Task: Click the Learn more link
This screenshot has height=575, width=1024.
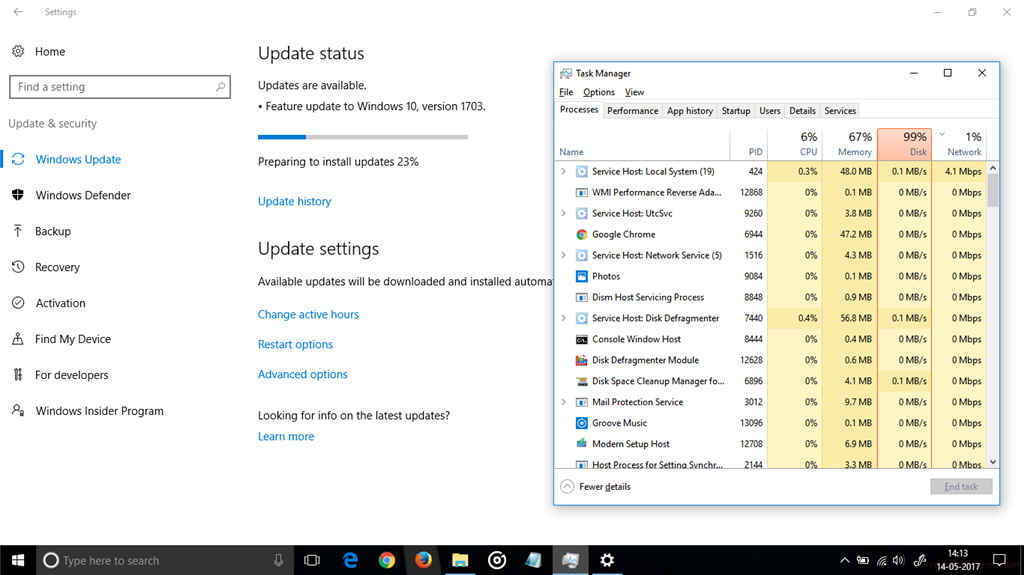Action: tap(286, 436)
